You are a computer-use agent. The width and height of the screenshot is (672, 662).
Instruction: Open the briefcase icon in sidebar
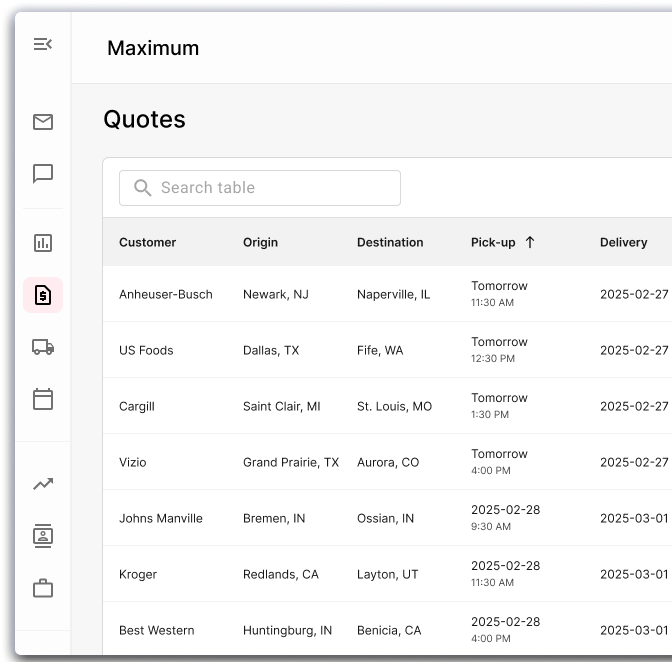43,588
